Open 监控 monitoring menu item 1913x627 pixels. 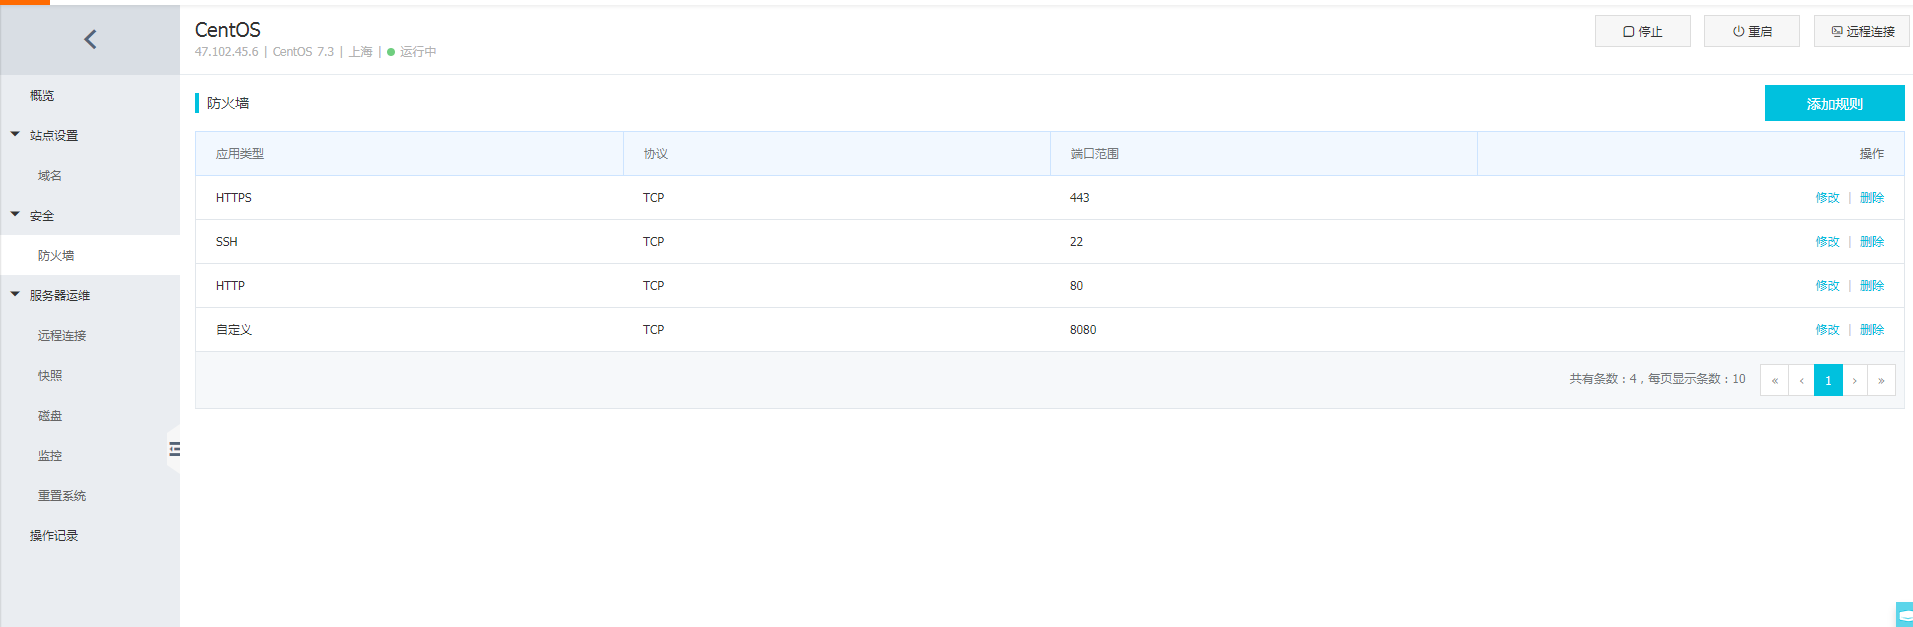pos(50,455)
